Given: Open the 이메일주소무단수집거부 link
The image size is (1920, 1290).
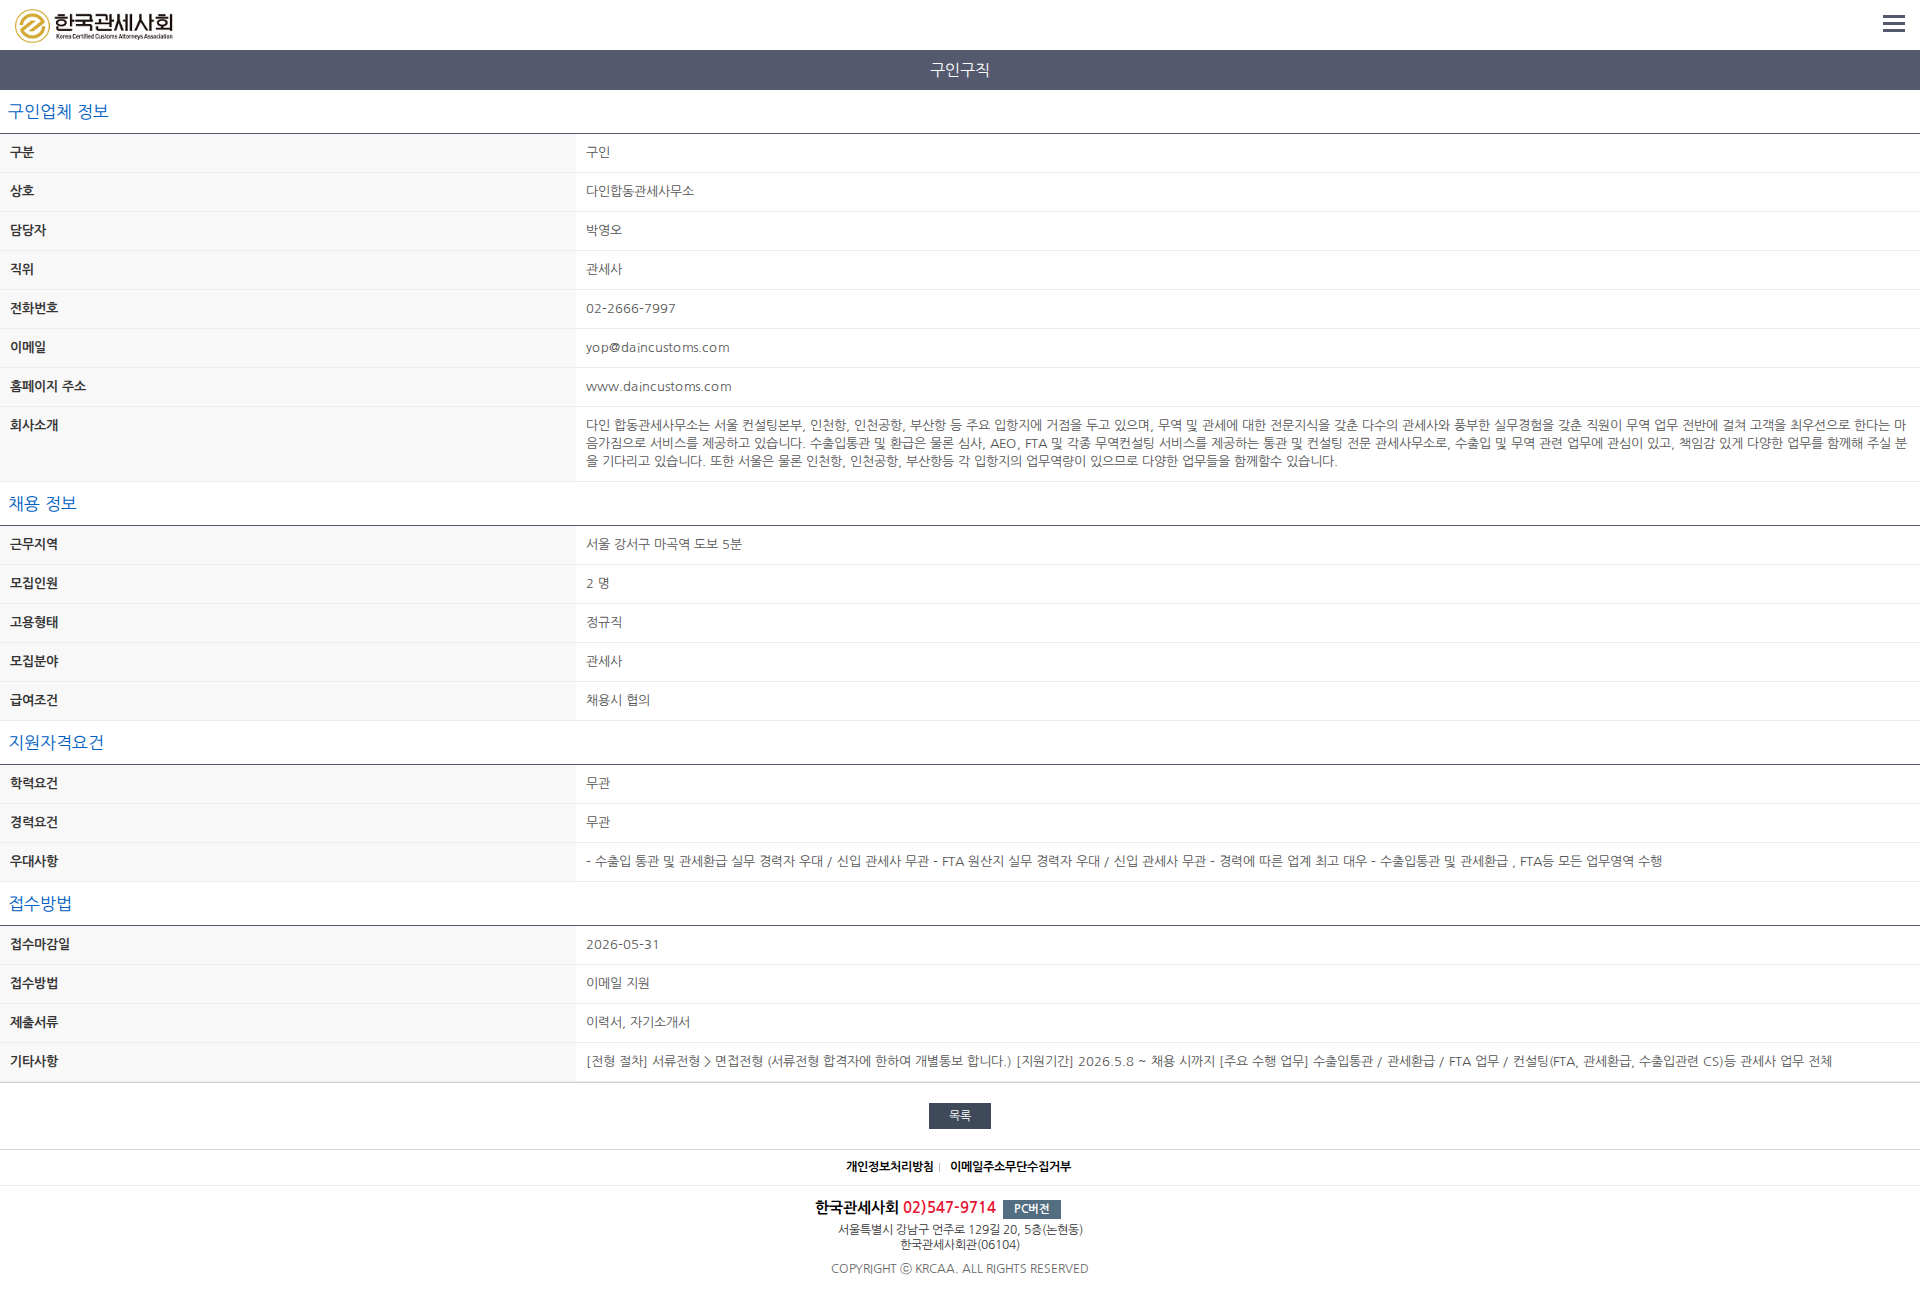Looking at the screenshot, I should point(1010,1166).
